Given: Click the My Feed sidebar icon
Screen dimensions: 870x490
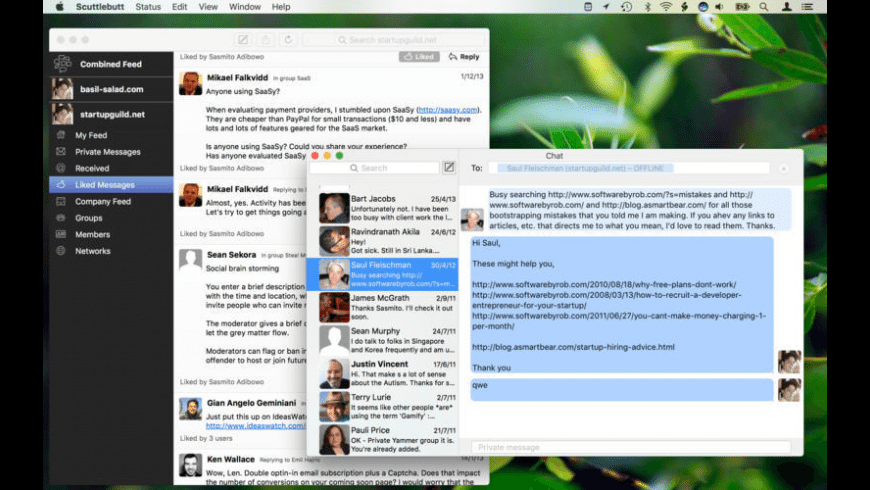Looking at the screenshot, I should (61, 135).
